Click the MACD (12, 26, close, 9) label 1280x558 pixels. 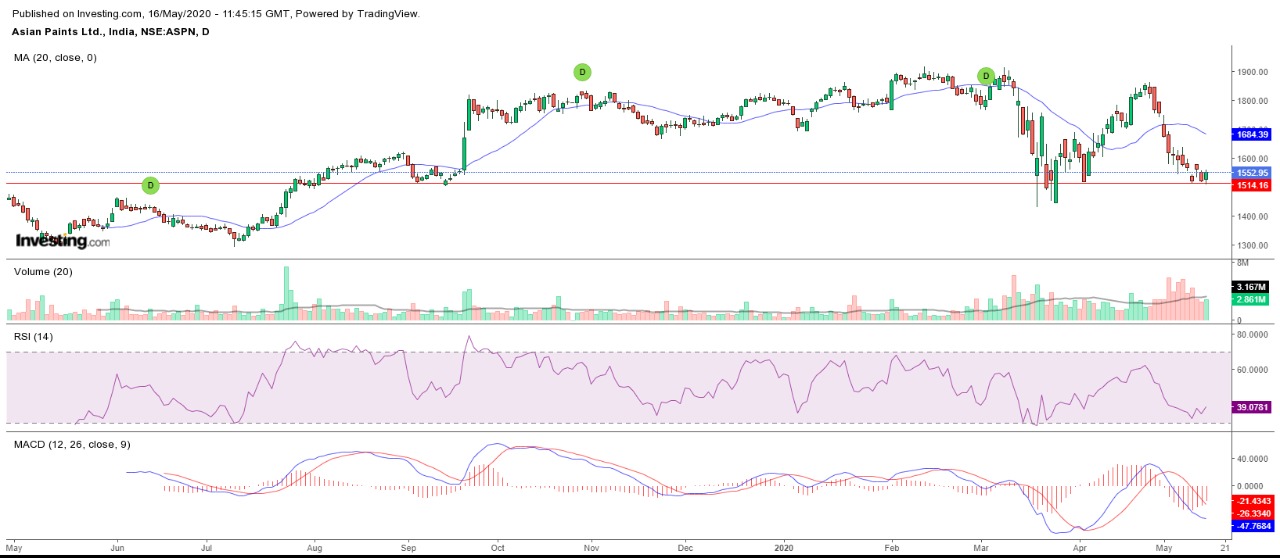pyautogui.click(x=72, y=444)
